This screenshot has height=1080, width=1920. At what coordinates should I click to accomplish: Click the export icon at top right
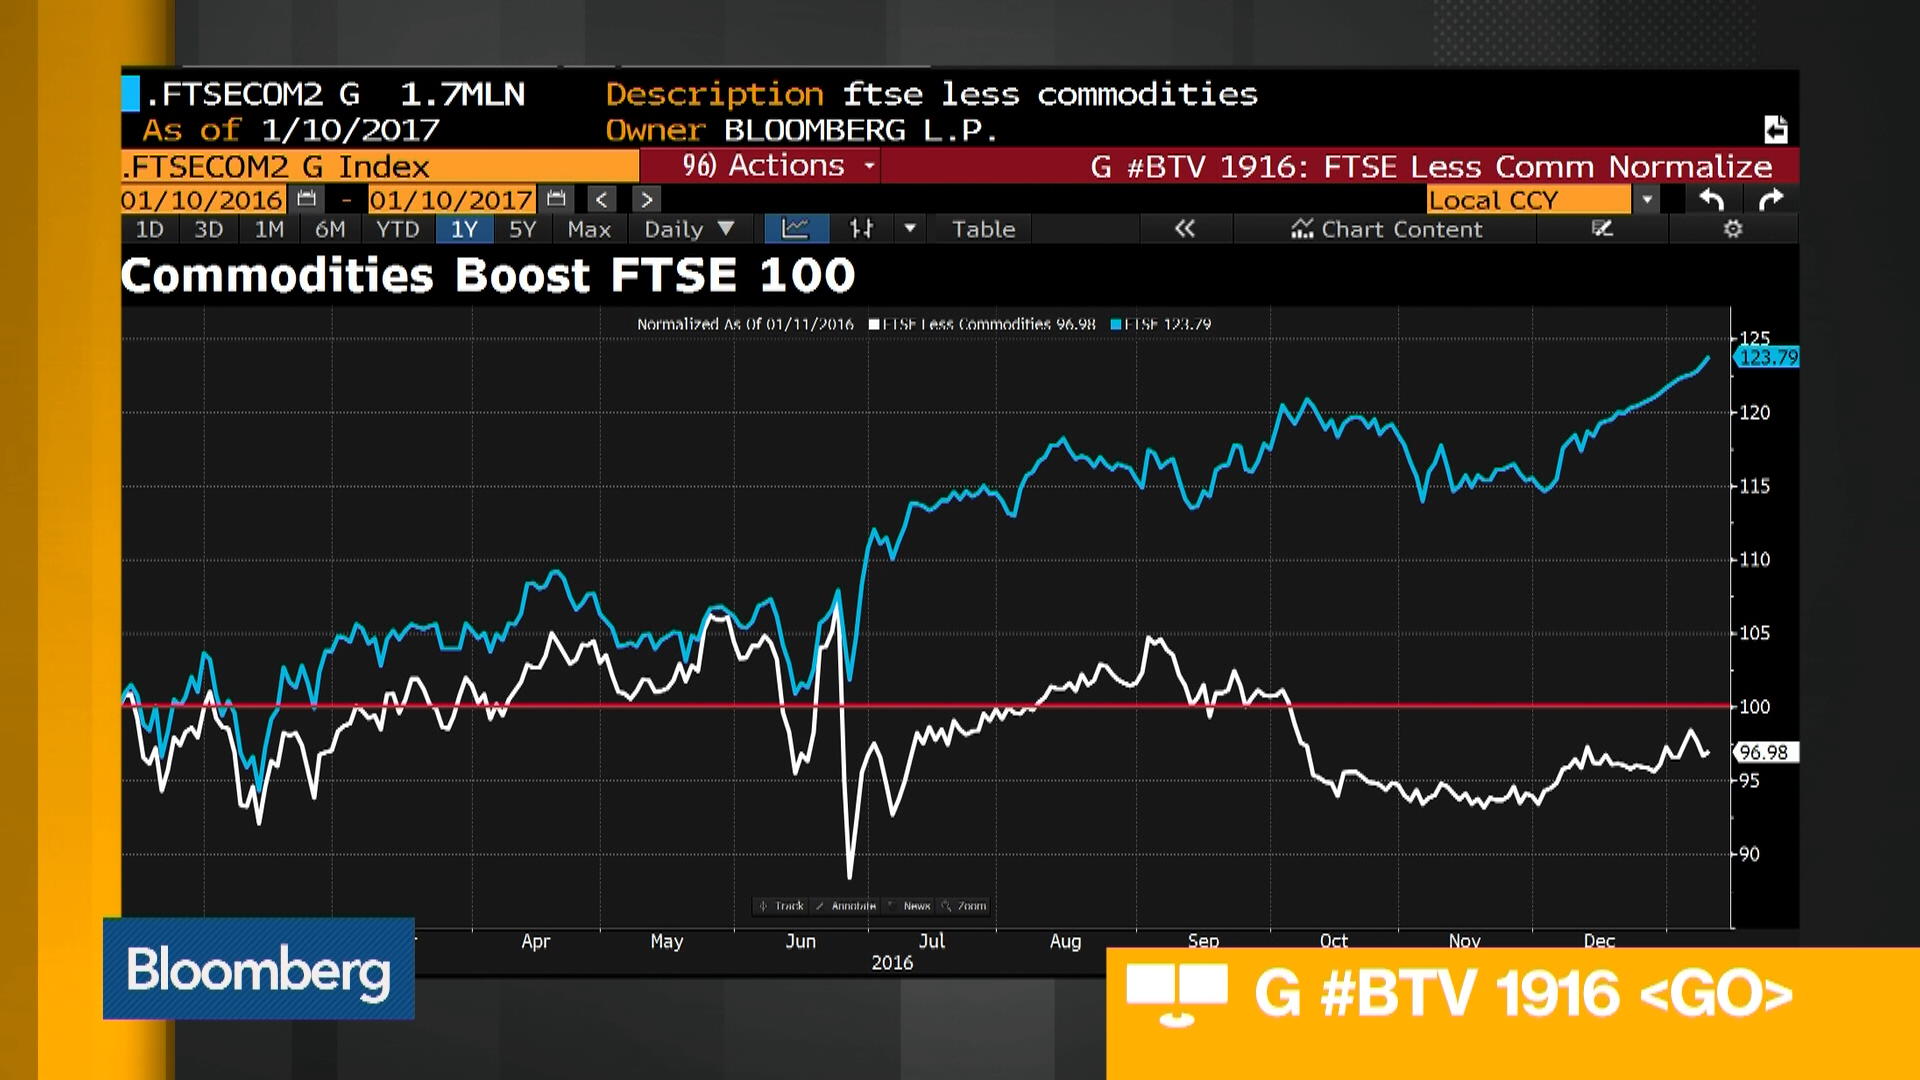1776,130
